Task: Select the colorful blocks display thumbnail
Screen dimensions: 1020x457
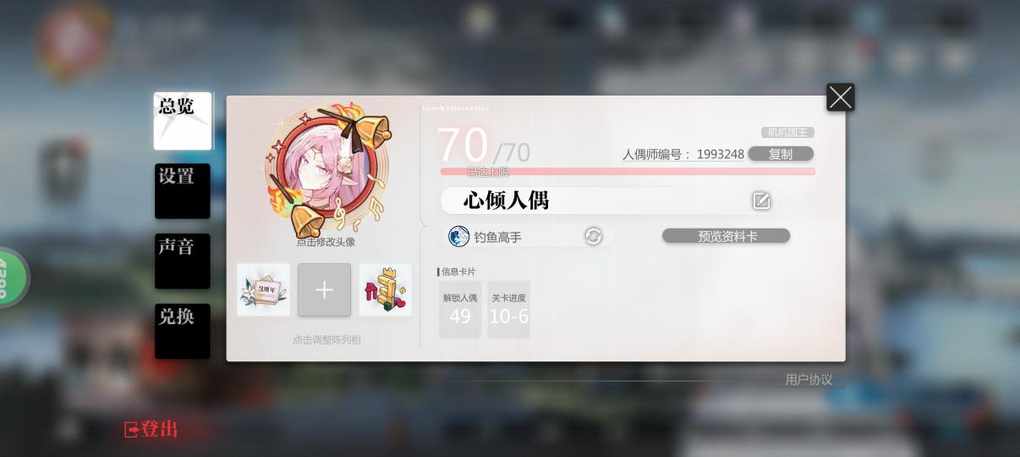Action: point(385,290)
